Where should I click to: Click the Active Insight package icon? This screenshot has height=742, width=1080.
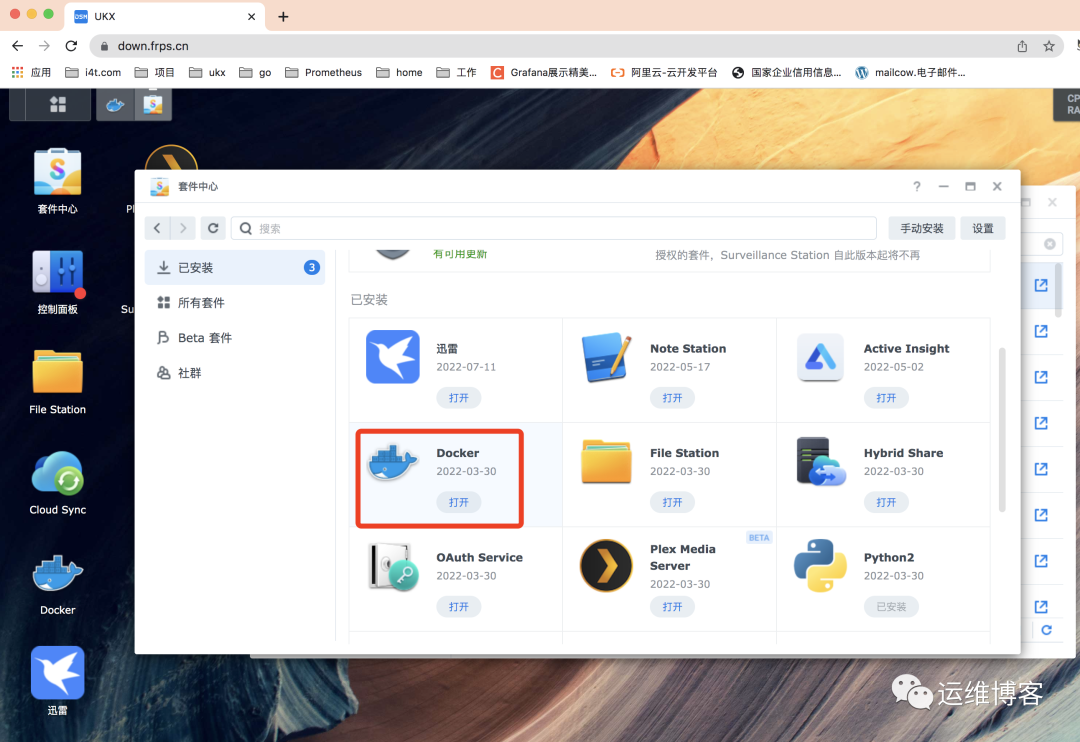pyautogui.click(x=820, y=357)
